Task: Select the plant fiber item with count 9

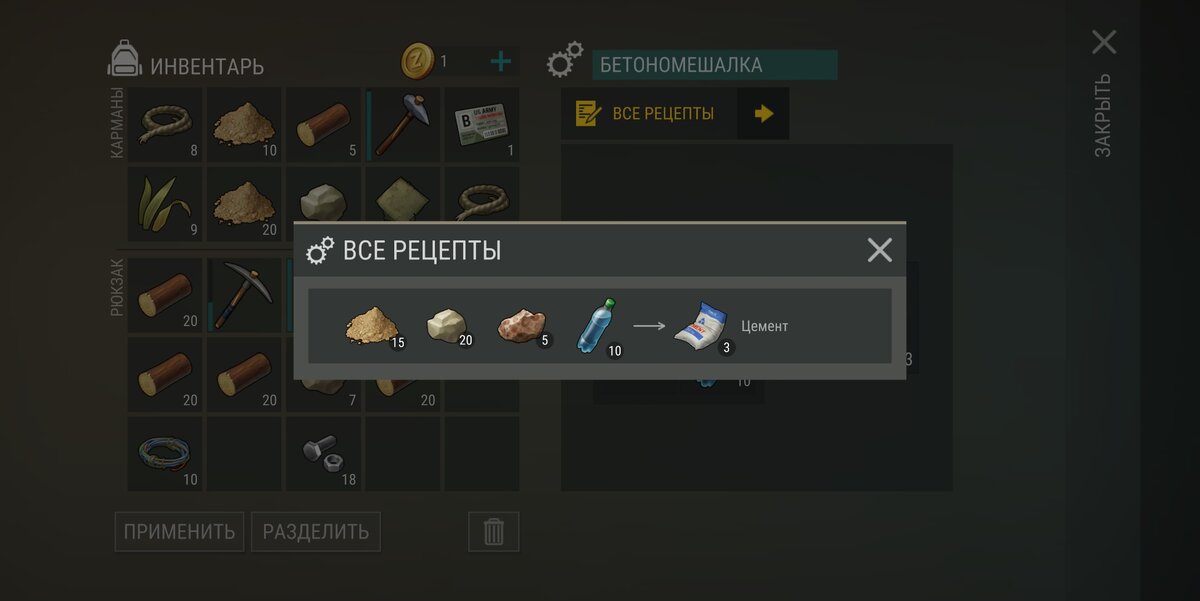Action: [165, 204]
